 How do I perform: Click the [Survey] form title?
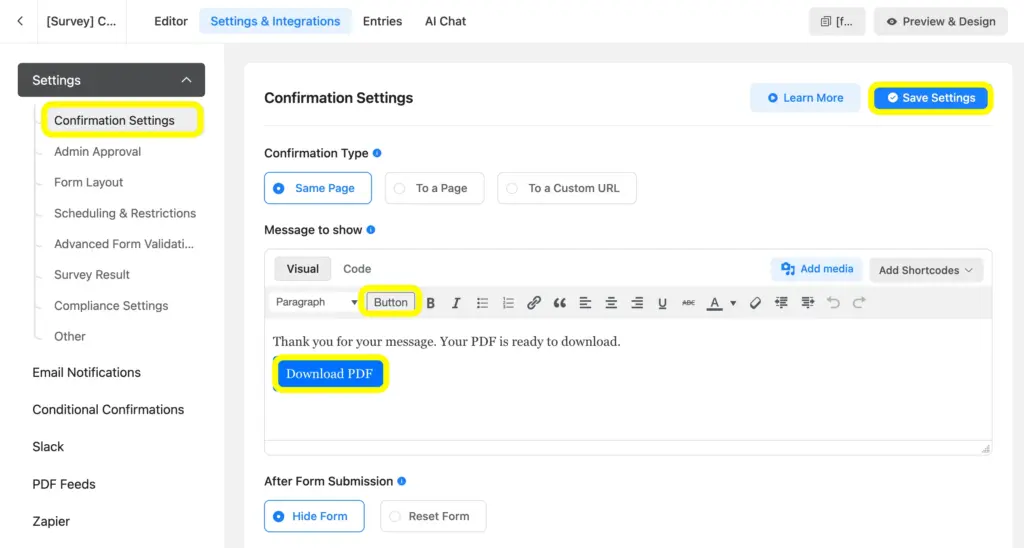click(x=81, y=22)
